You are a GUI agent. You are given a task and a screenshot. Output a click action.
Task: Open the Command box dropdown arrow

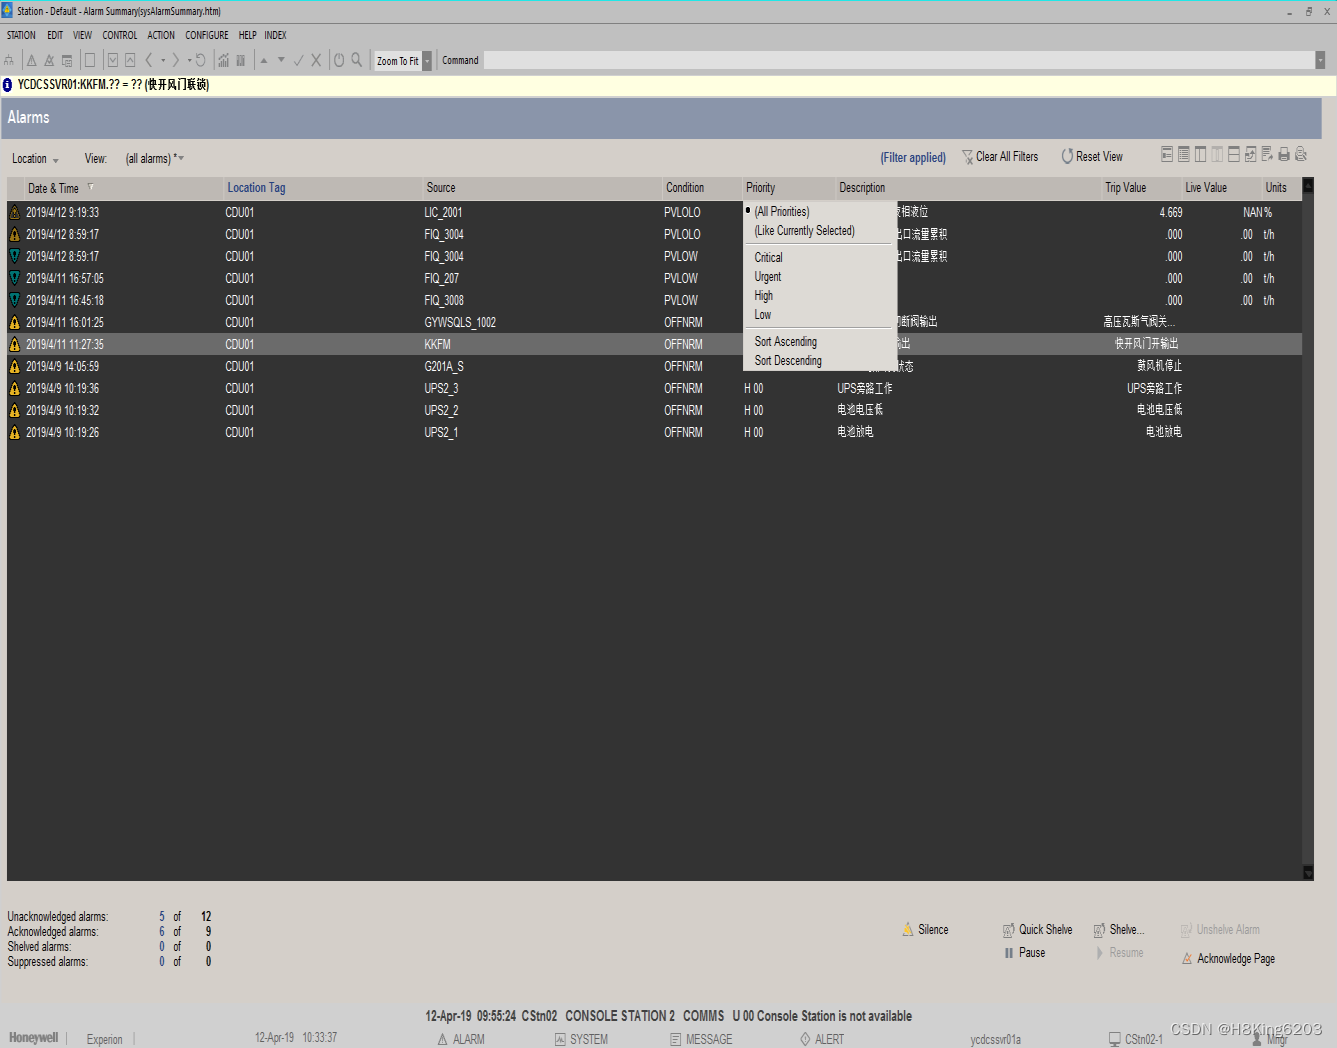pyautogui.click(x=1320, y=60)
